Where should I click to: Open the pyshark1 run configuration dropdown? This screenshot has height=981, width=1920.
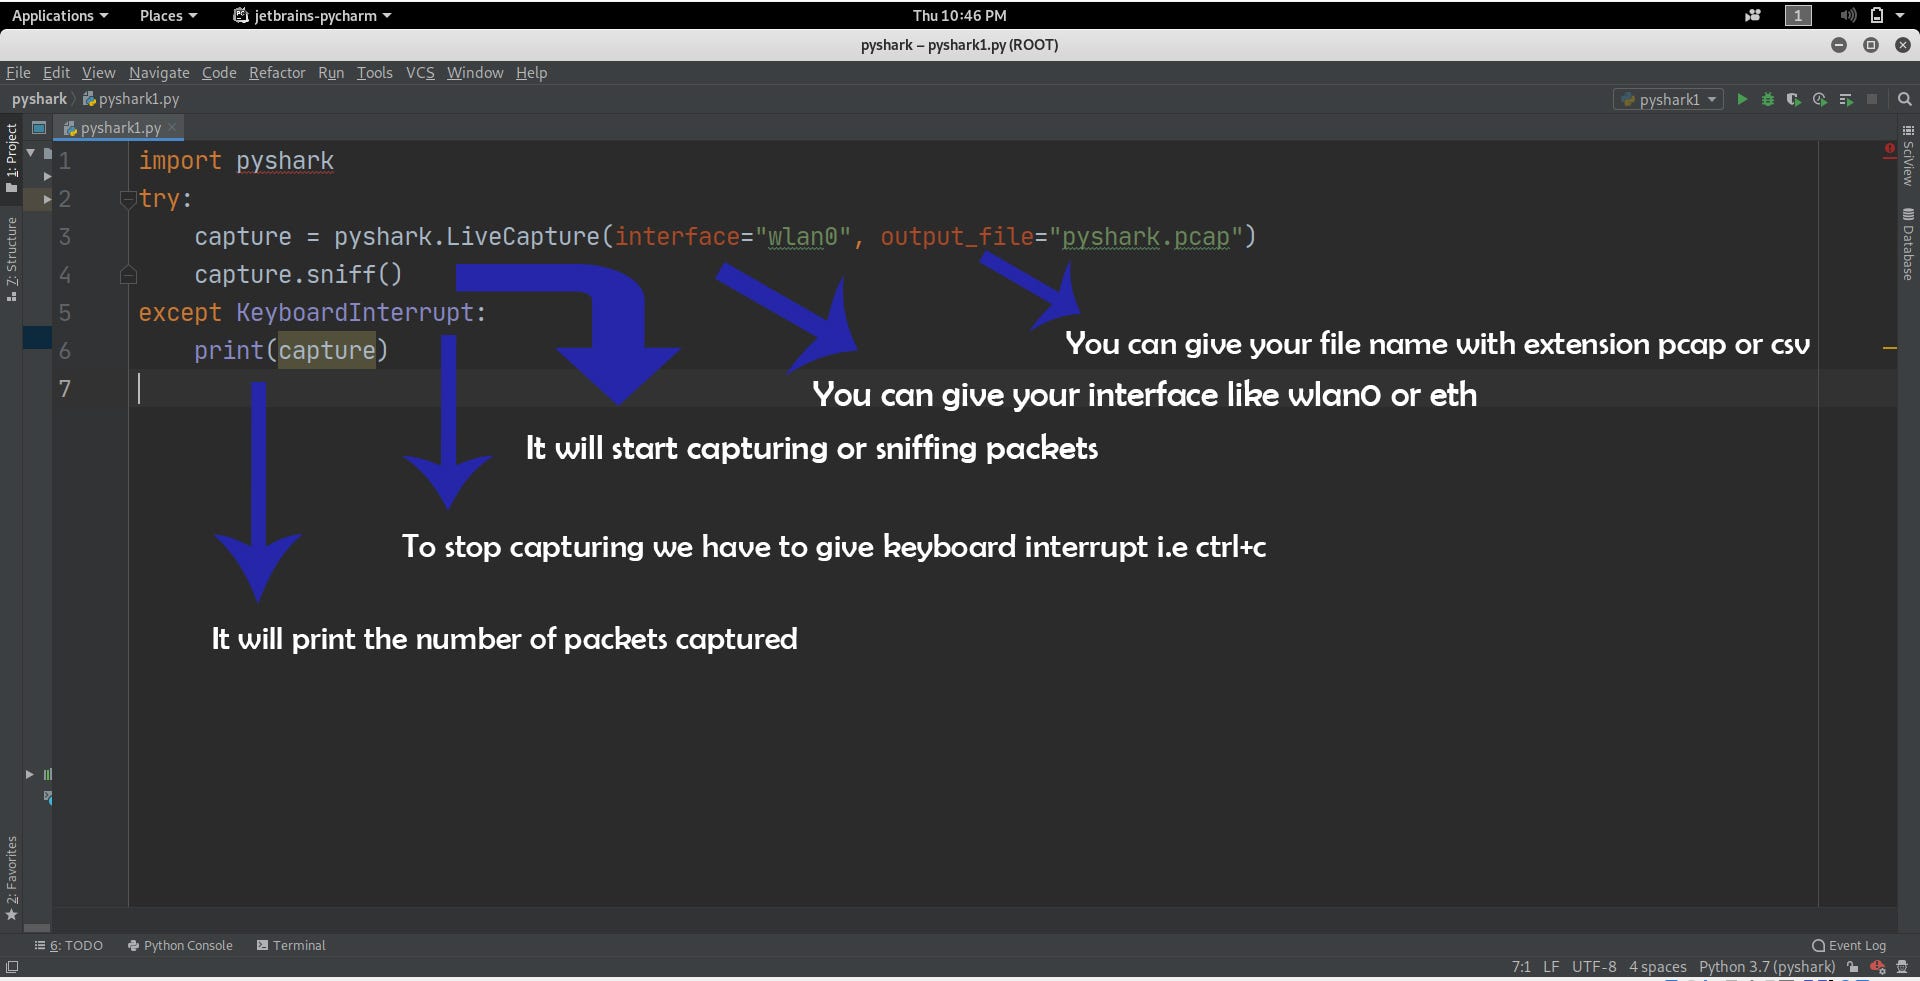click(x=1668, y=99)
